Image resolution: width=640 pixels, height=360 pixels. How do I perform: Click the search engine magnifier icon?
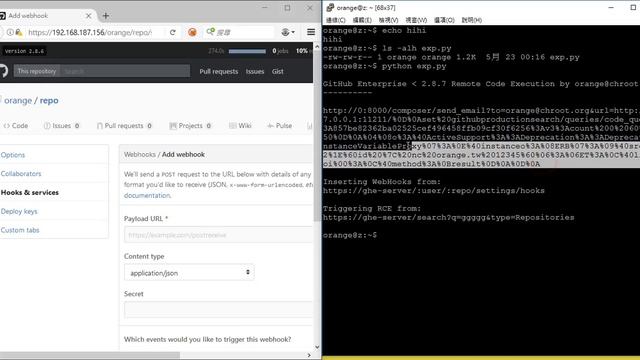click(210, 31)
